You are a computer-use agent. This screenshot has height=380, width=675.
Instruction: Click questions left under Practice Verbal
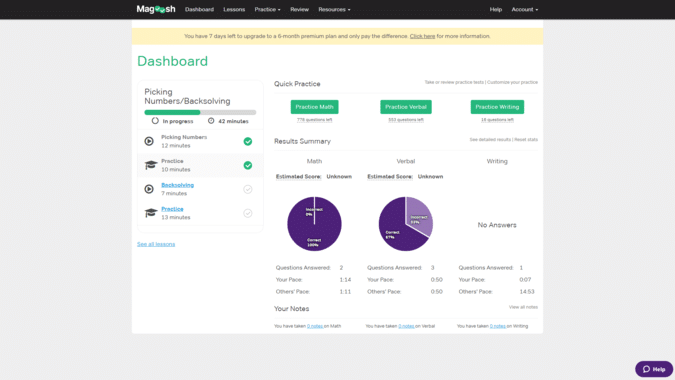pos(406,120)
